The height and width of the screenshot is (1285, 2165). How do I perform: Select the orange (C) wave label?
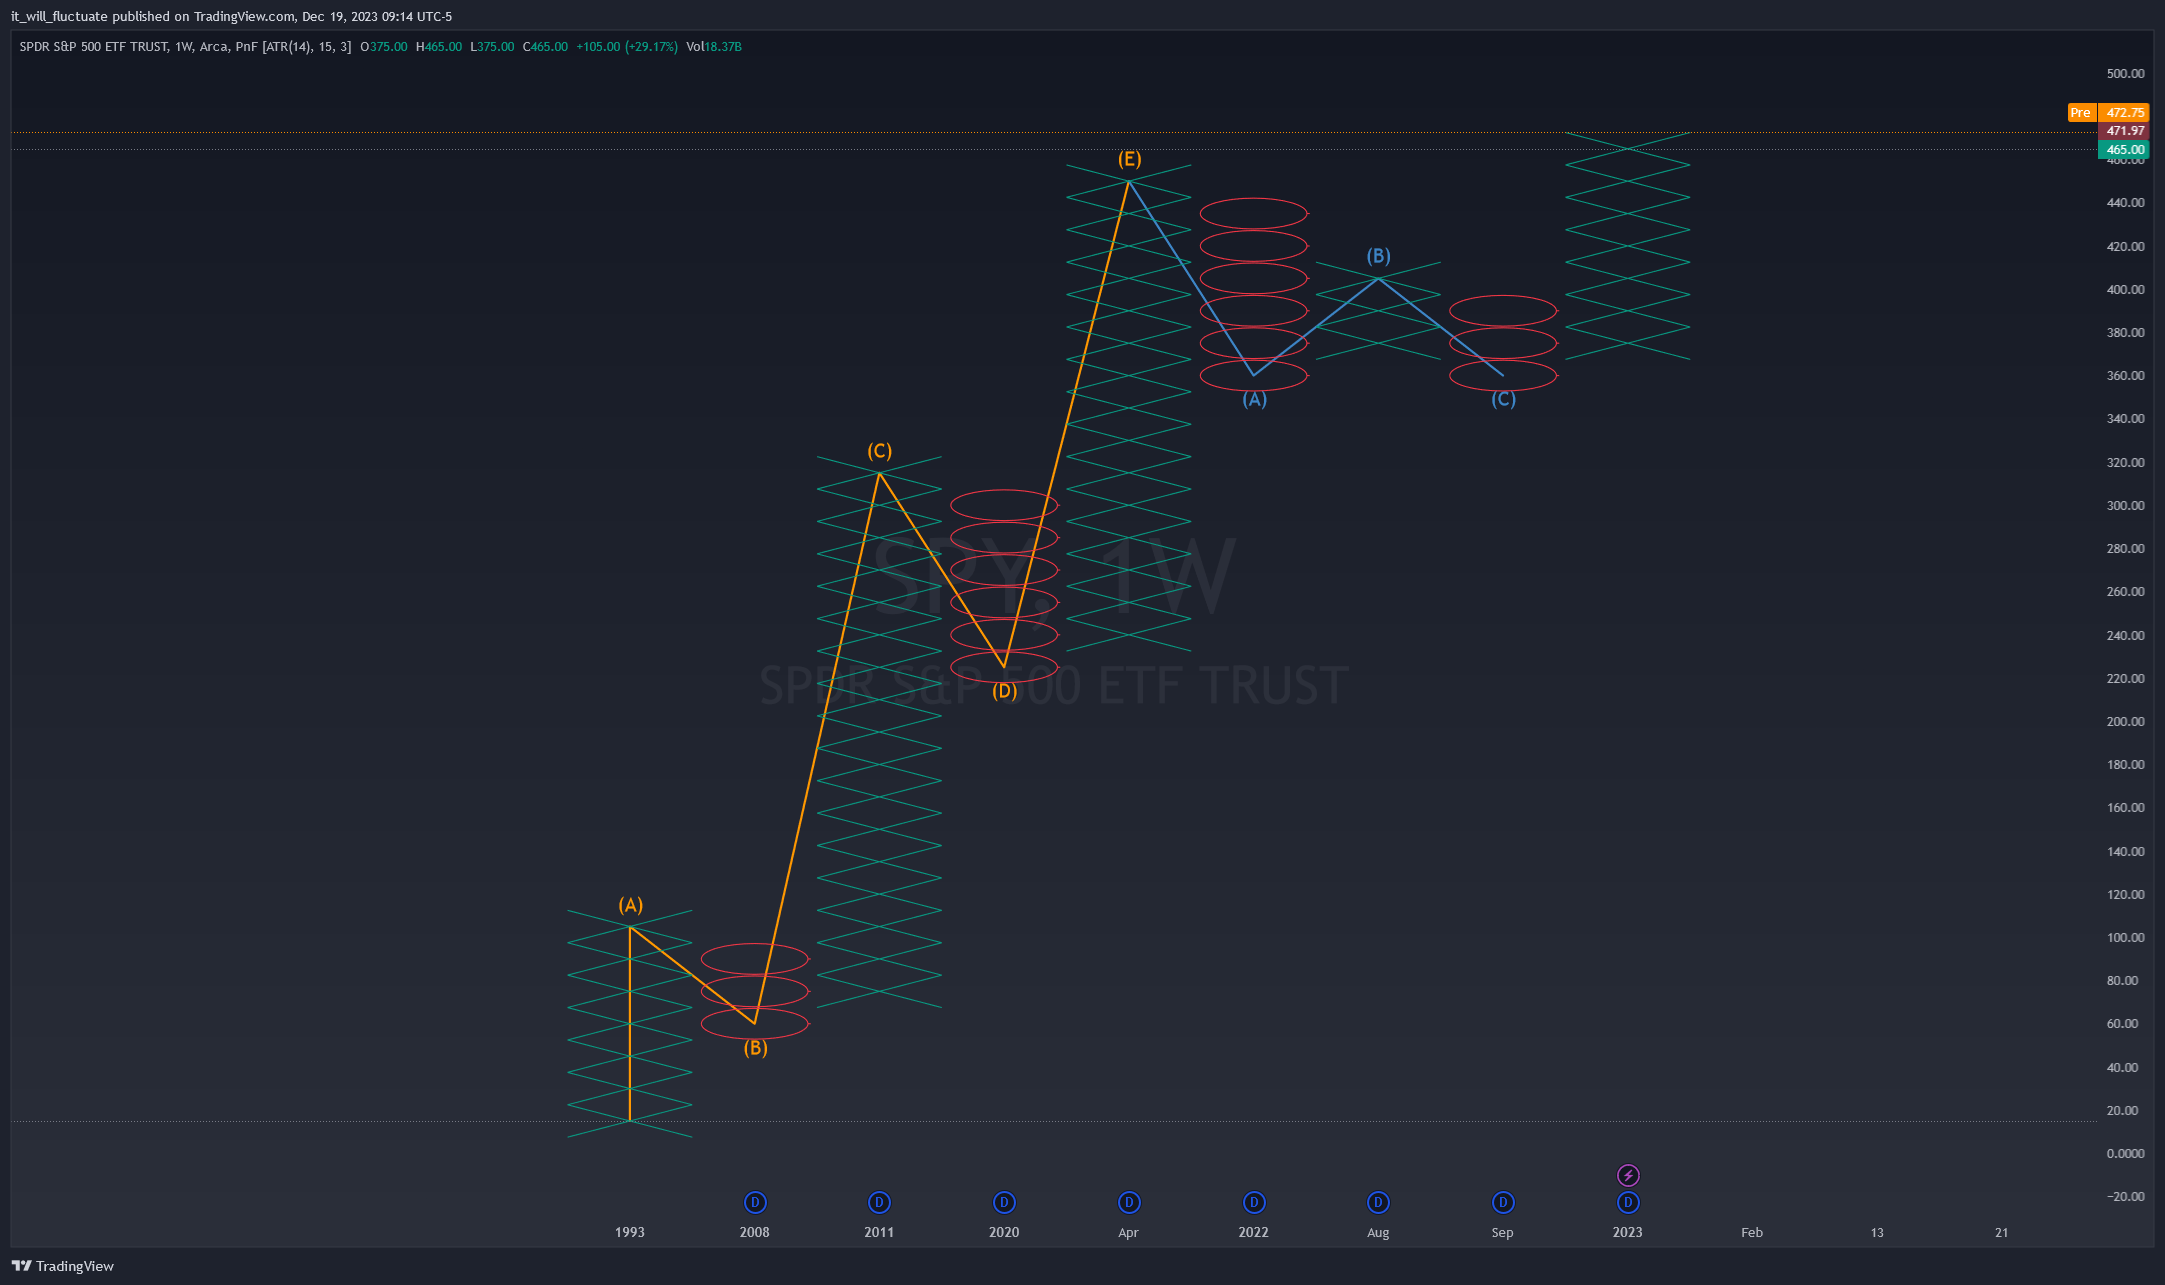[x=879, y=451]
